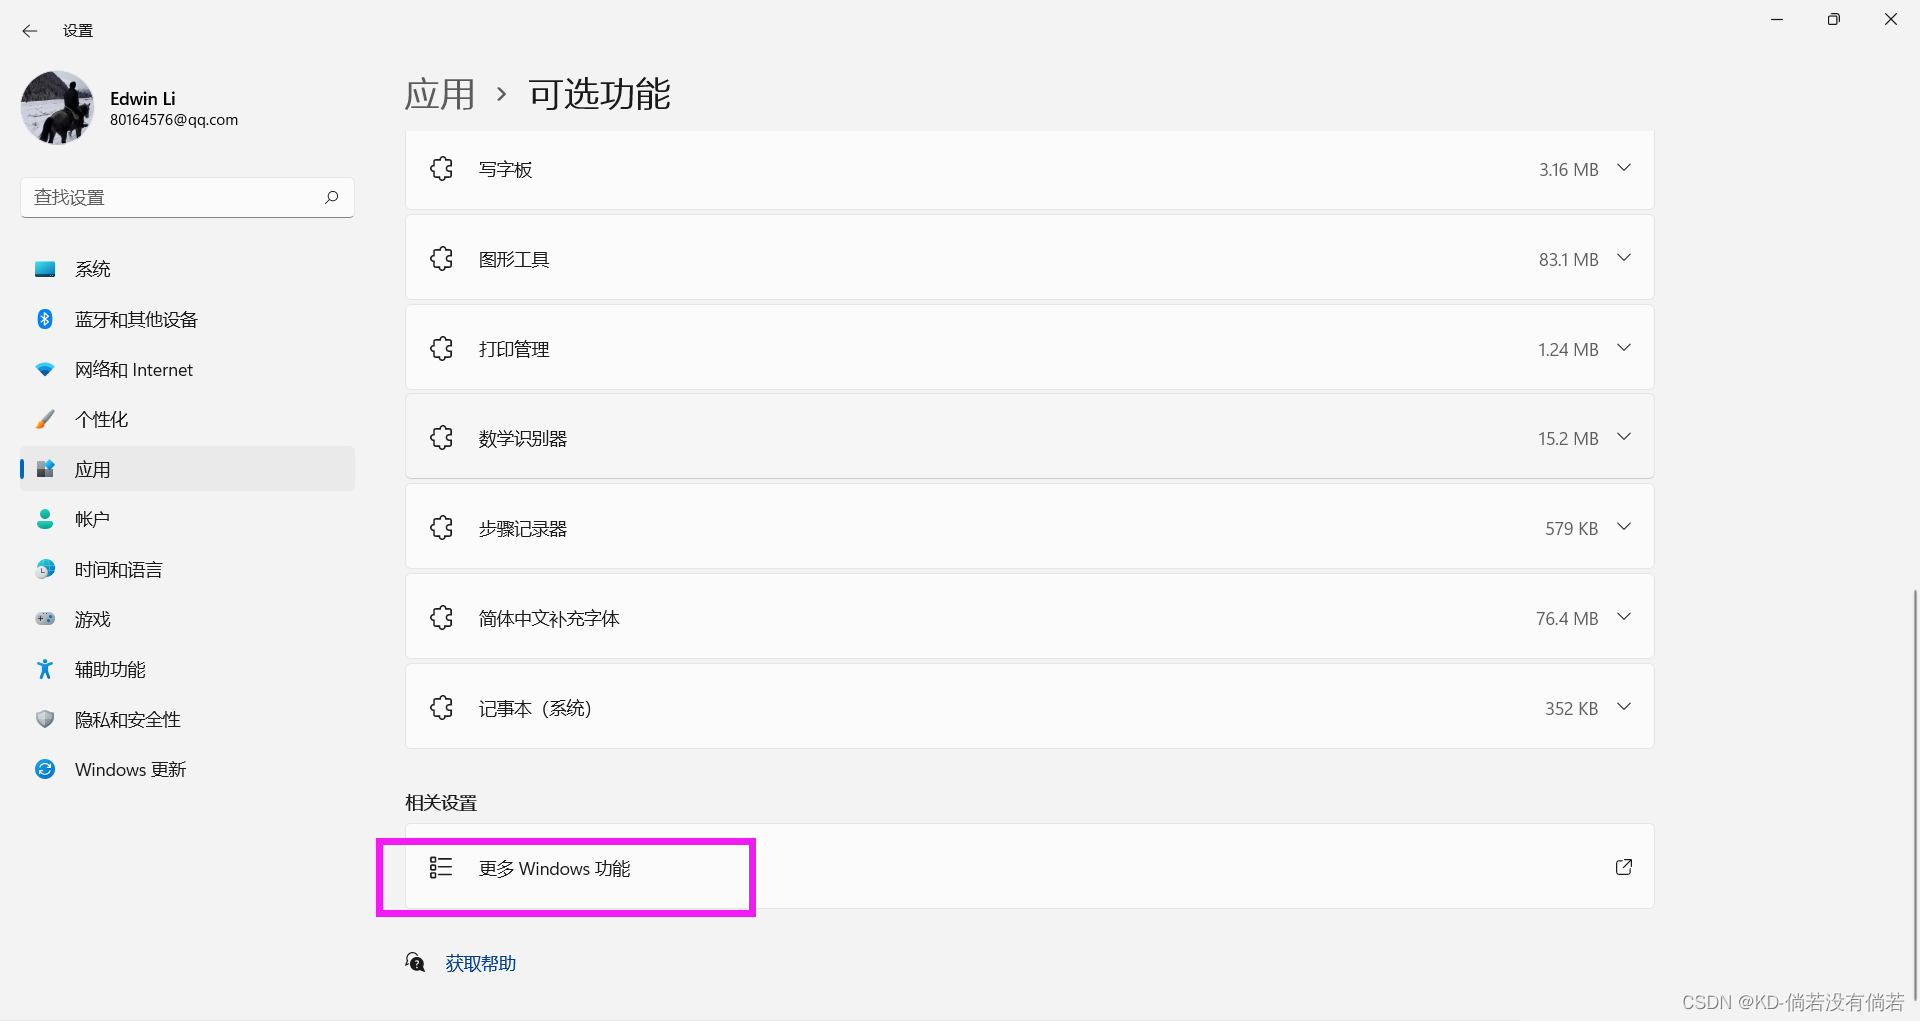The width and height of the screenshot is (1920, 1021).
Task: Click the 579 KB size value
Action: (x=1571, y=529)
